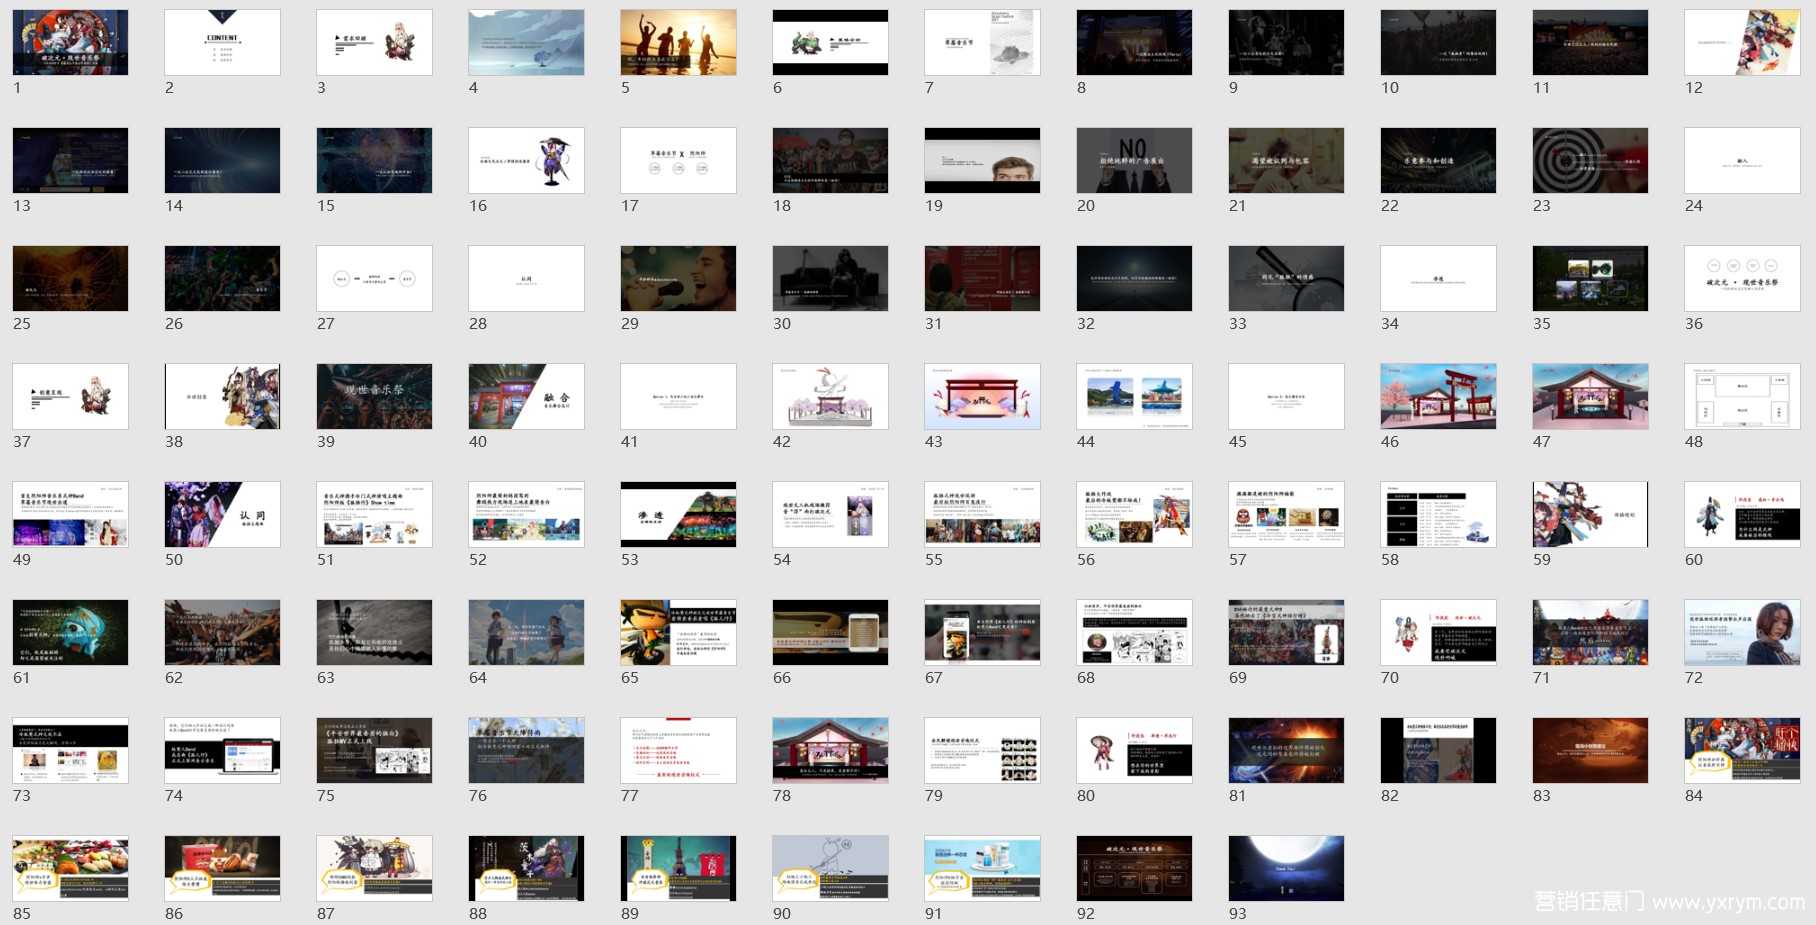Select slide thumbnail 92

[x=1134, y=868]
